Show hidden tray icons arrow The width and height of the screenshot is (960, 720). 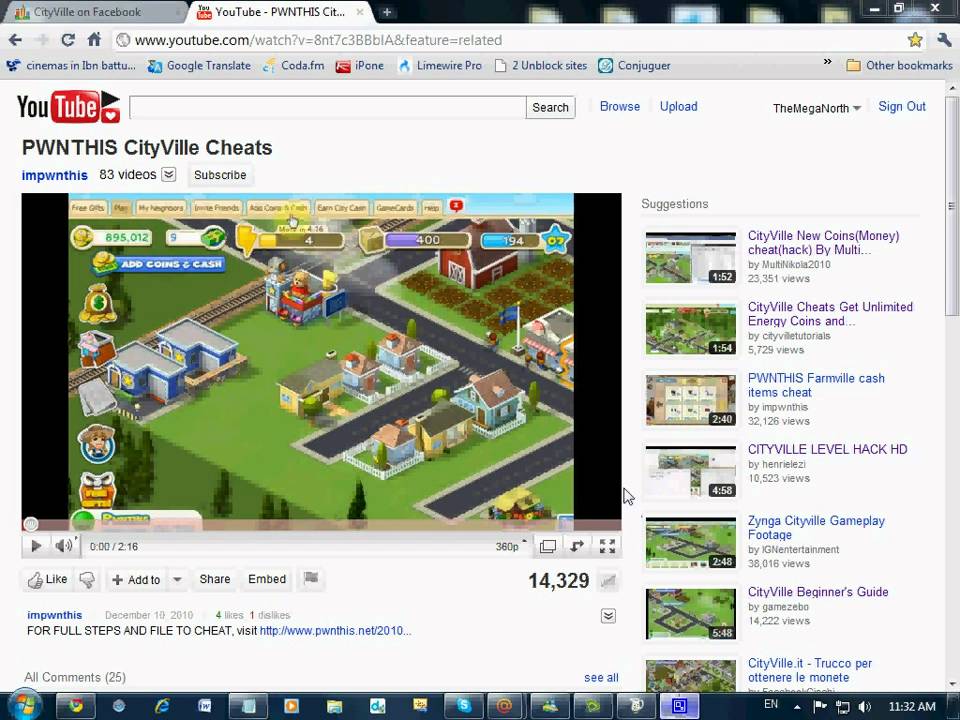pyautogui.click(x=798, y=707)
